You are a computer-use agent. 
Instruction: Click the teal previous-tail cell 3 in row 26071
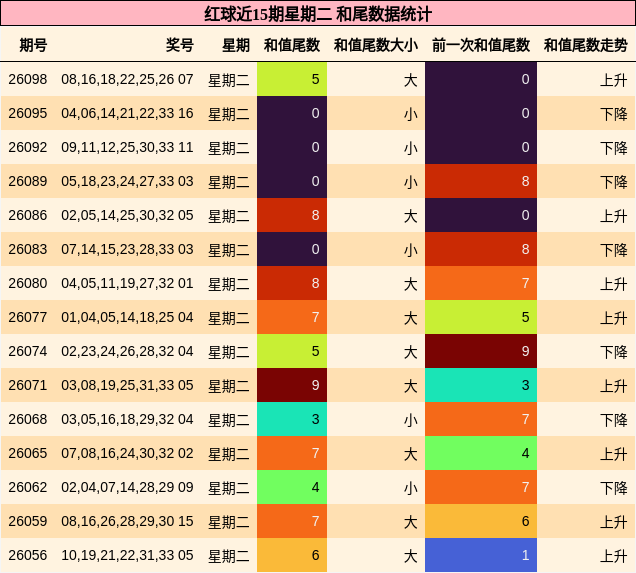pyautogui.click(x=481, y=385)
